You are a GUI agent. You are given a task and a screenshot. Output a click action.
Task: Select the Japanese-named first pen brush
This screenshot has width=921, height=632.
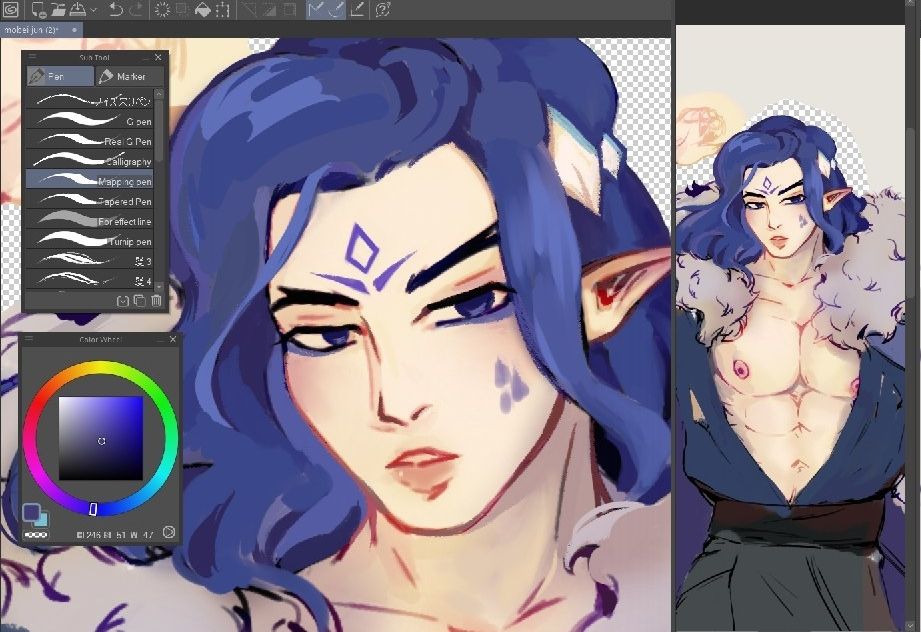tap(89, 101)
